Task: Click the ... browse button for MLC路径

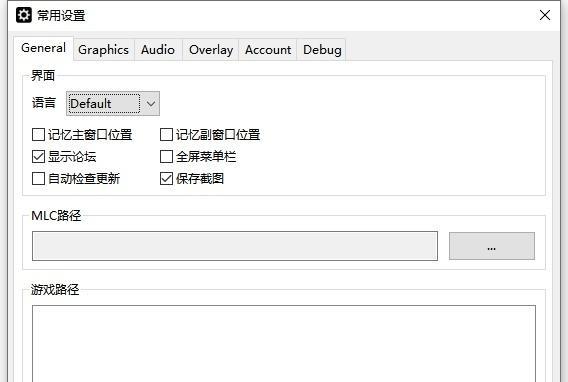Action: (492, 246)
